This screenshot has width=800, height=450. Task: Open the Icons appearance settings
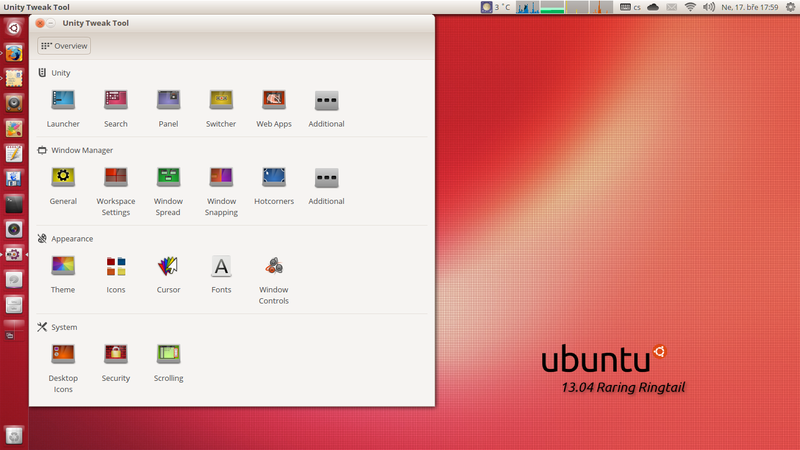(x=116, y=274)
